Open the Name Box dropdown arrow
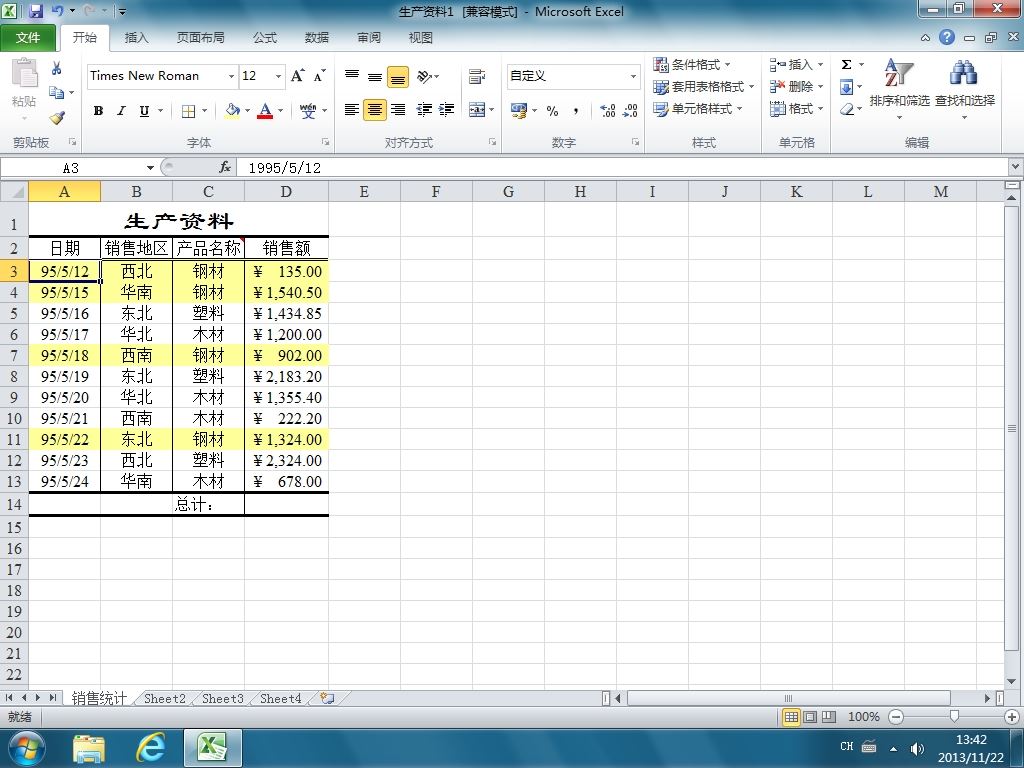1024x768 pixels. tap(150, 168)
